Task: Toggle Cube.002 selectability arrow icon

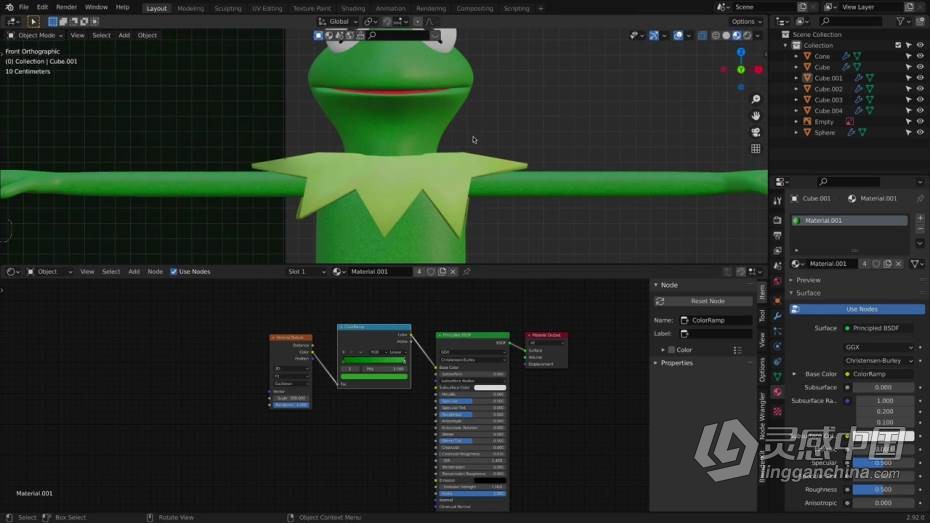Action: [x=908, y=89]
